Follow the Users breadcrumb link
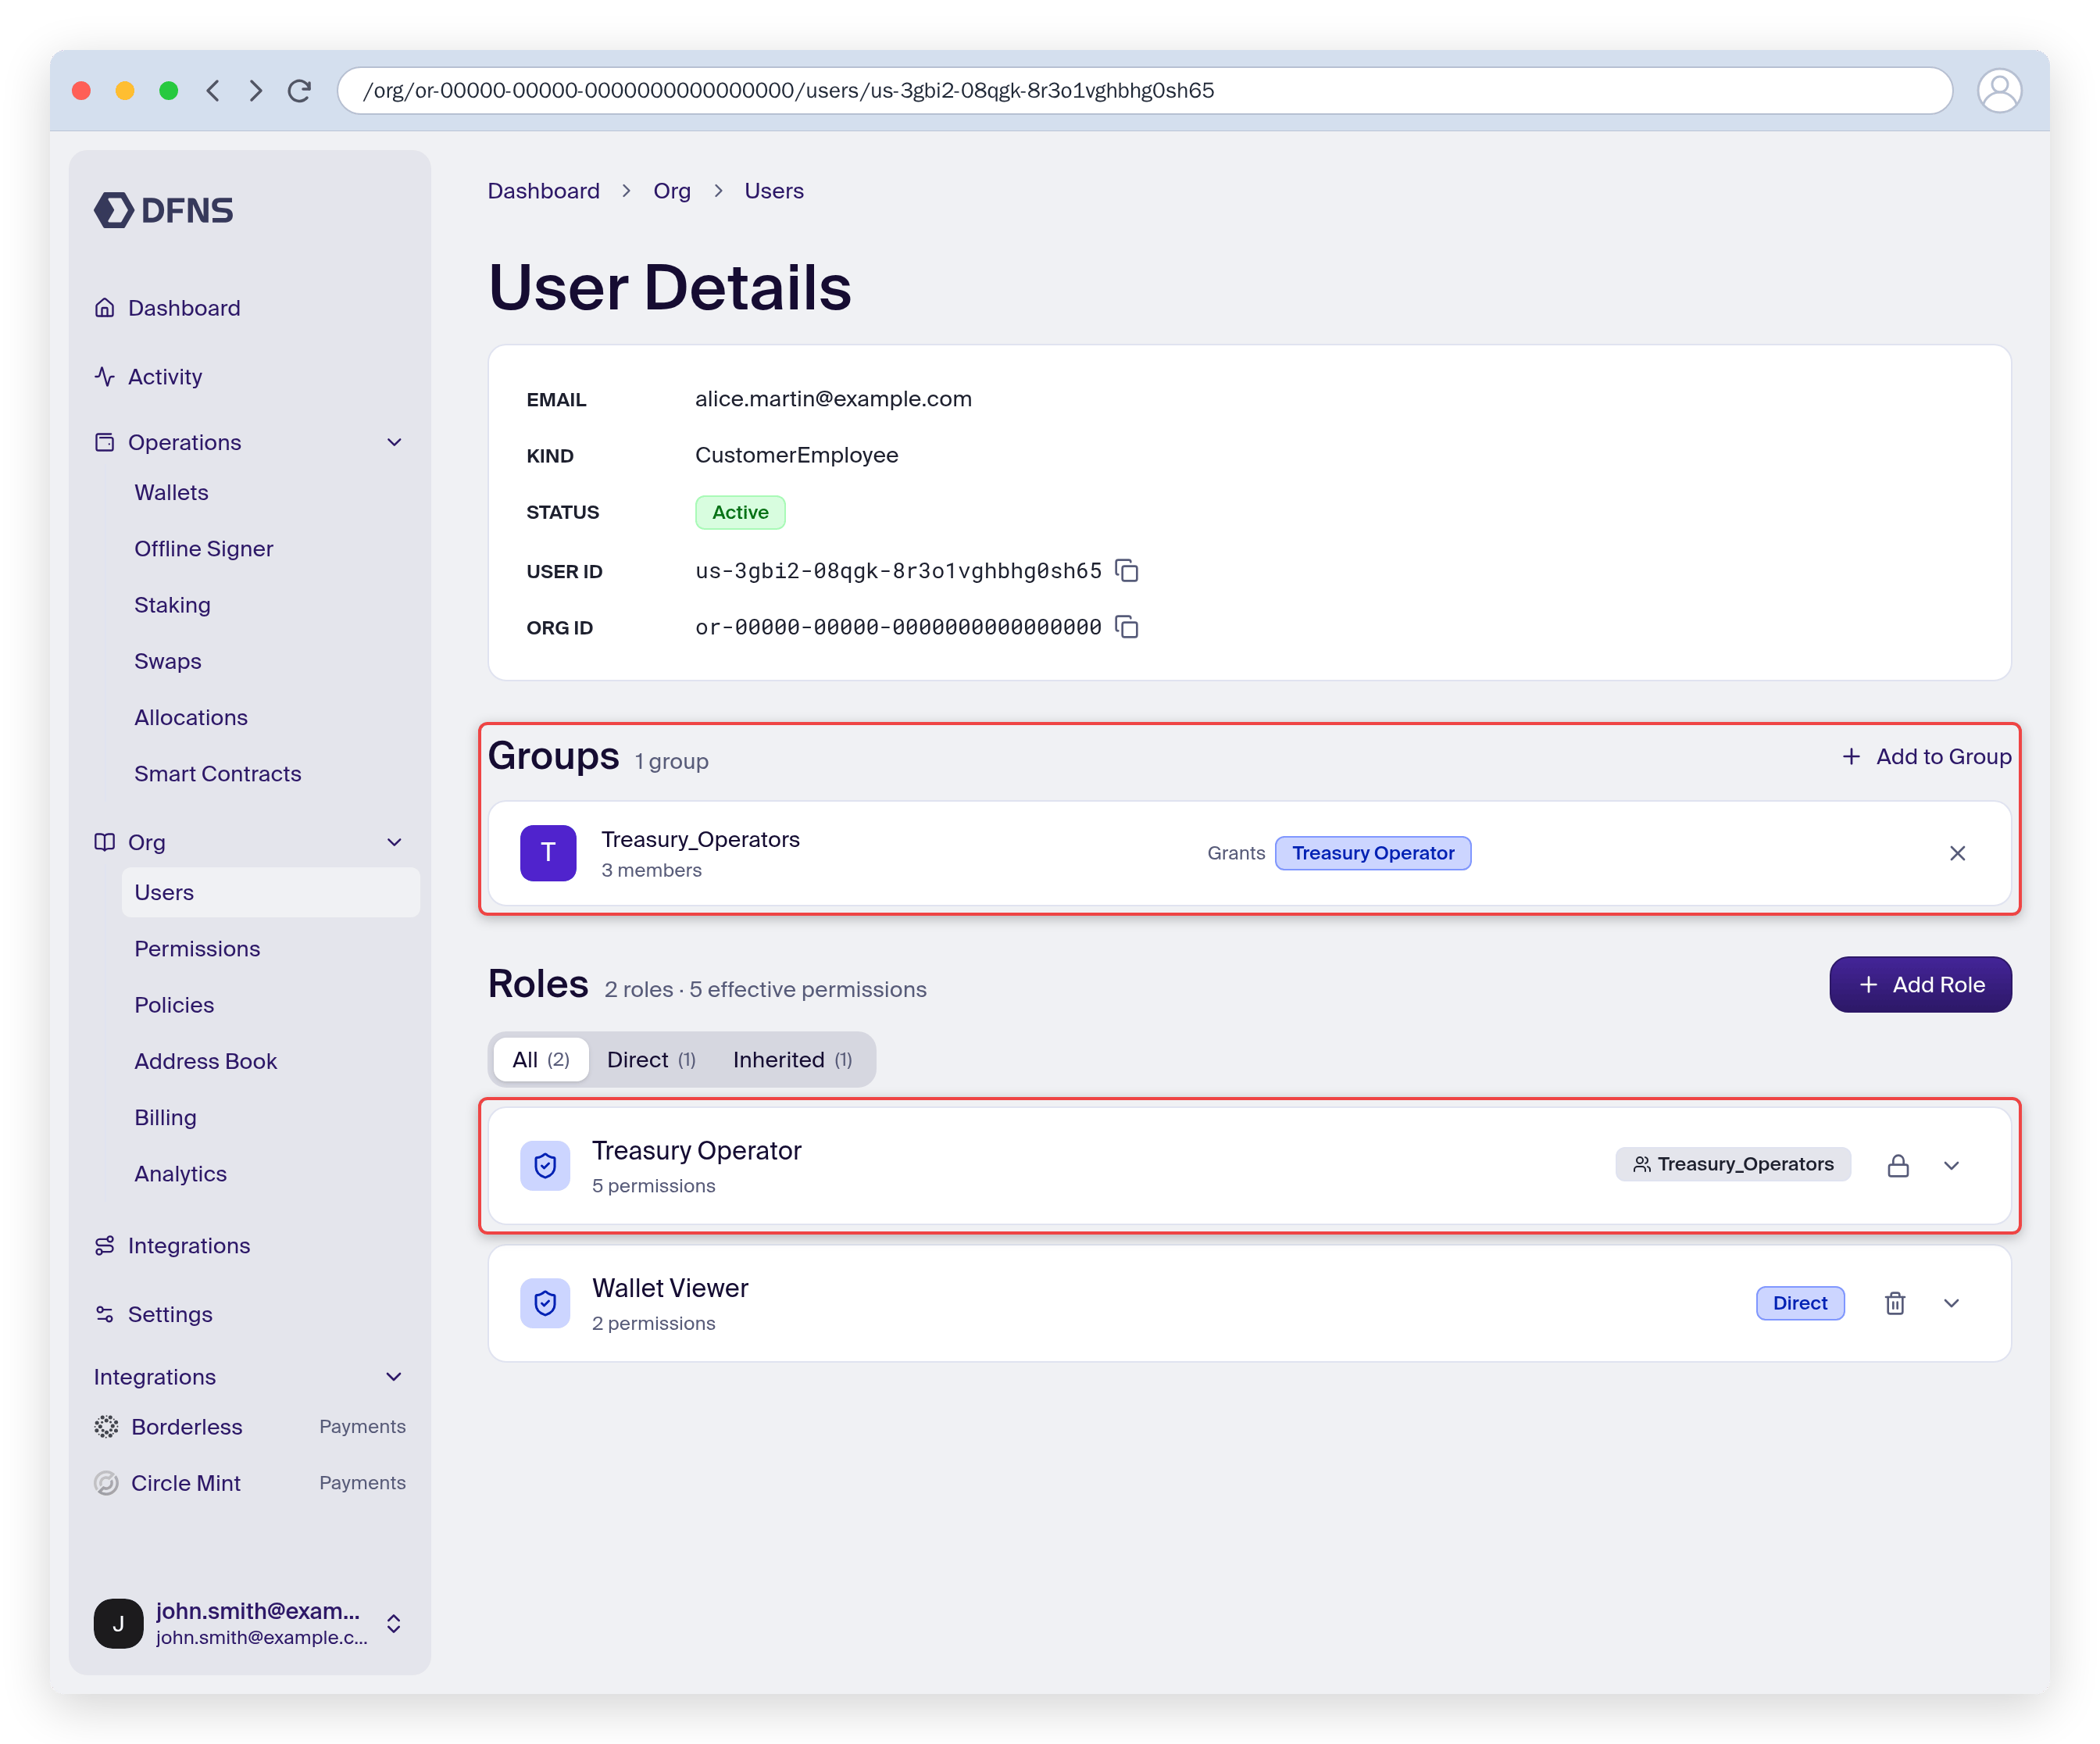 click(x=774, y=191)
